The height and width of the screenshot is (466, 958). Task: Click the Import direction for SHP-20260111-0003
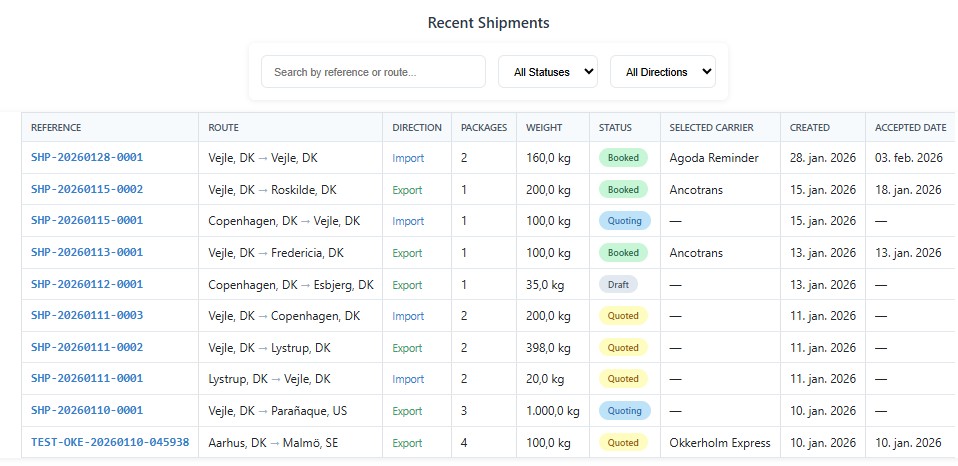pyautogui.click(x=408, y=316)
